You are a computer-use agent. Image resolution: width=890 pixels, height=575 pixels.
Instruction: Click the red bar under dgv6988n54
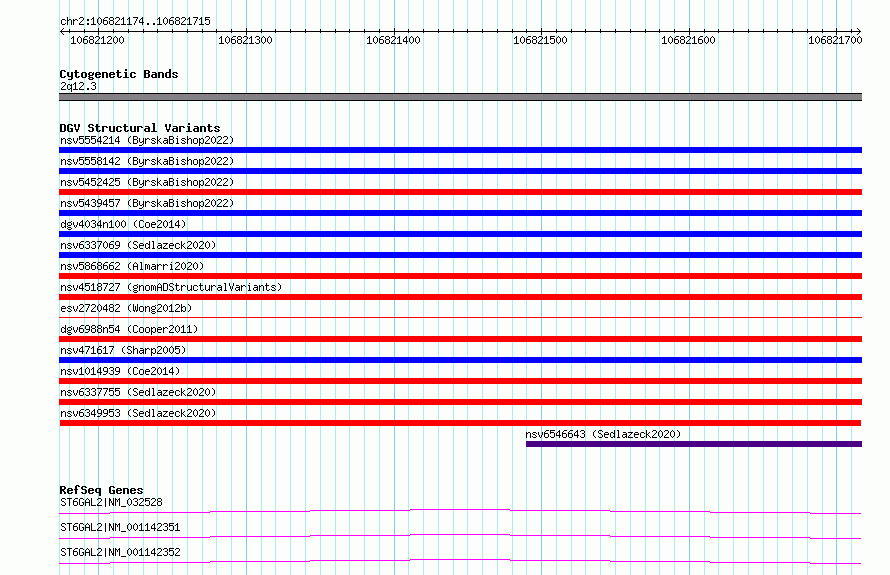(460, 339)
